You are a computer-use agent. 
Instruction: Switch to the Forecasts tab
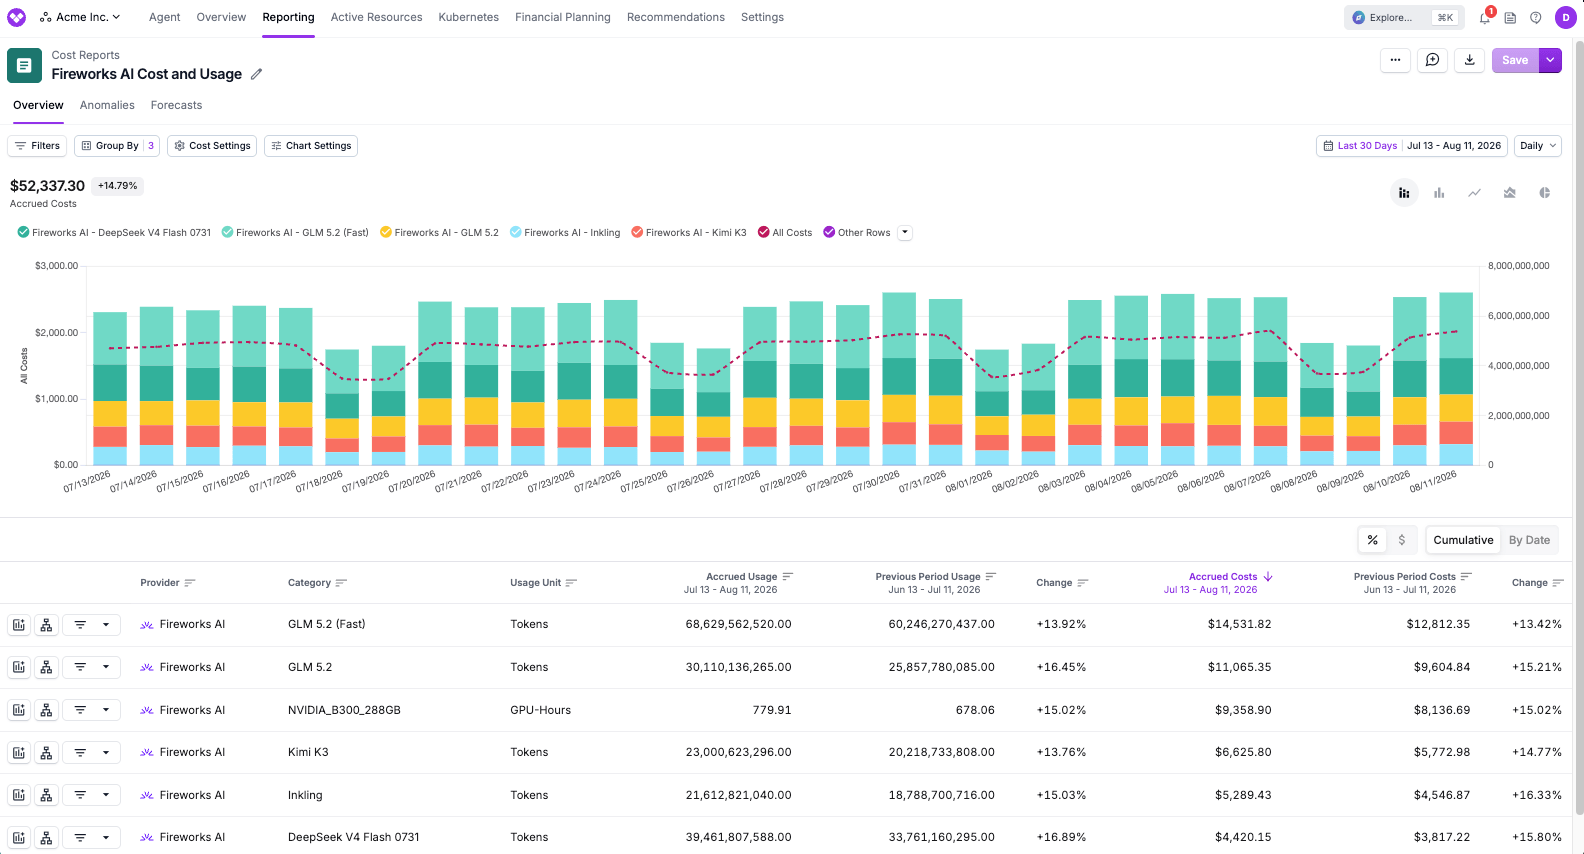coord(176,105)
